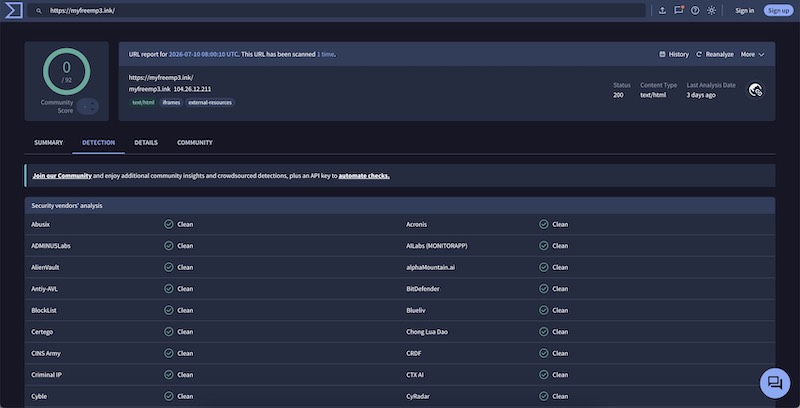Click the Clean checkmark icon for CINS Army
Screen dimensions: 800x408
point(168,353)
